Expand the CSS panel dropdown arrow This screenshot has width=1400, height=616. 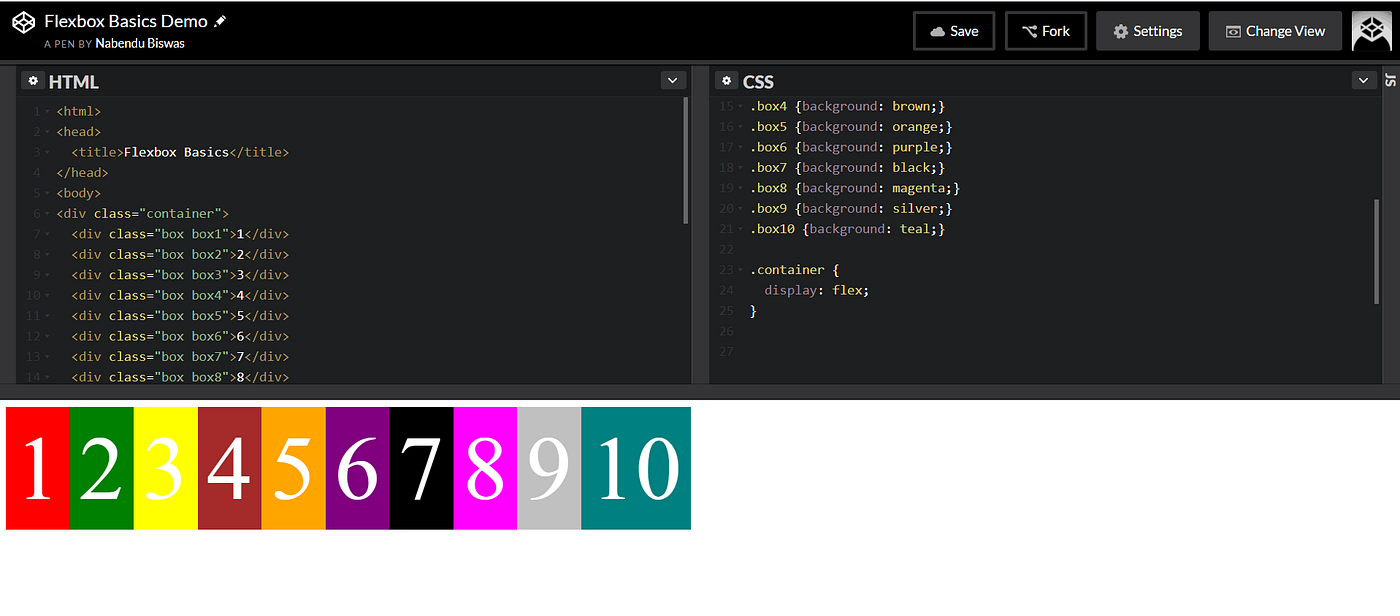point(1364,81)
